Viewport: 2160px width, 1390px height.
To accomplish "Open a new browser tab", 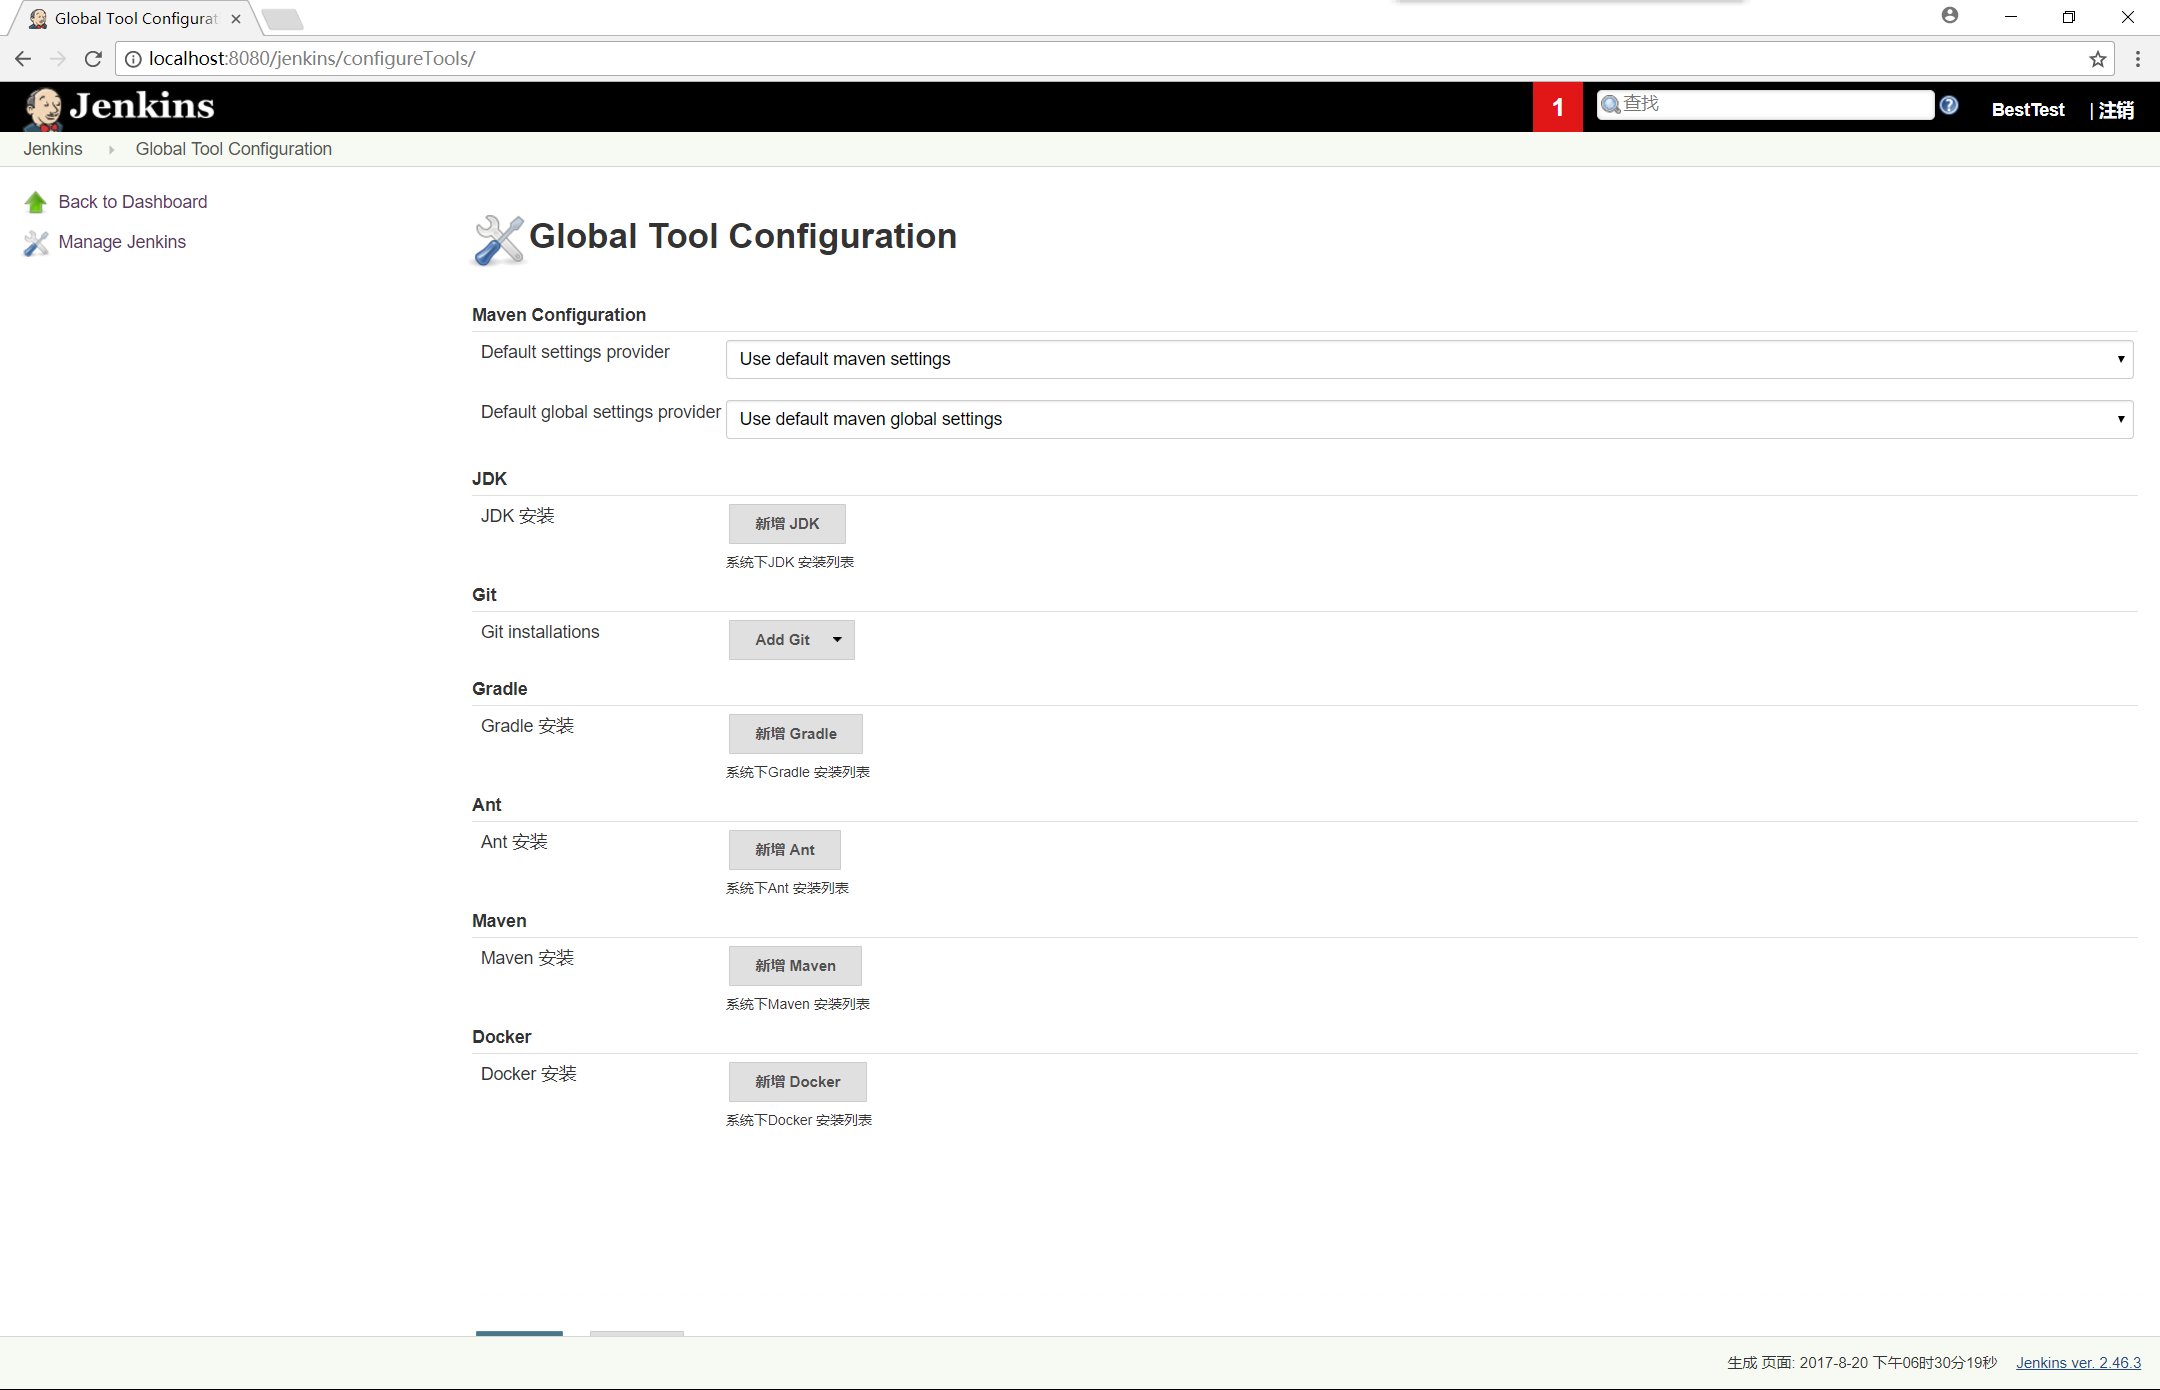I will (x=283, y=19).
